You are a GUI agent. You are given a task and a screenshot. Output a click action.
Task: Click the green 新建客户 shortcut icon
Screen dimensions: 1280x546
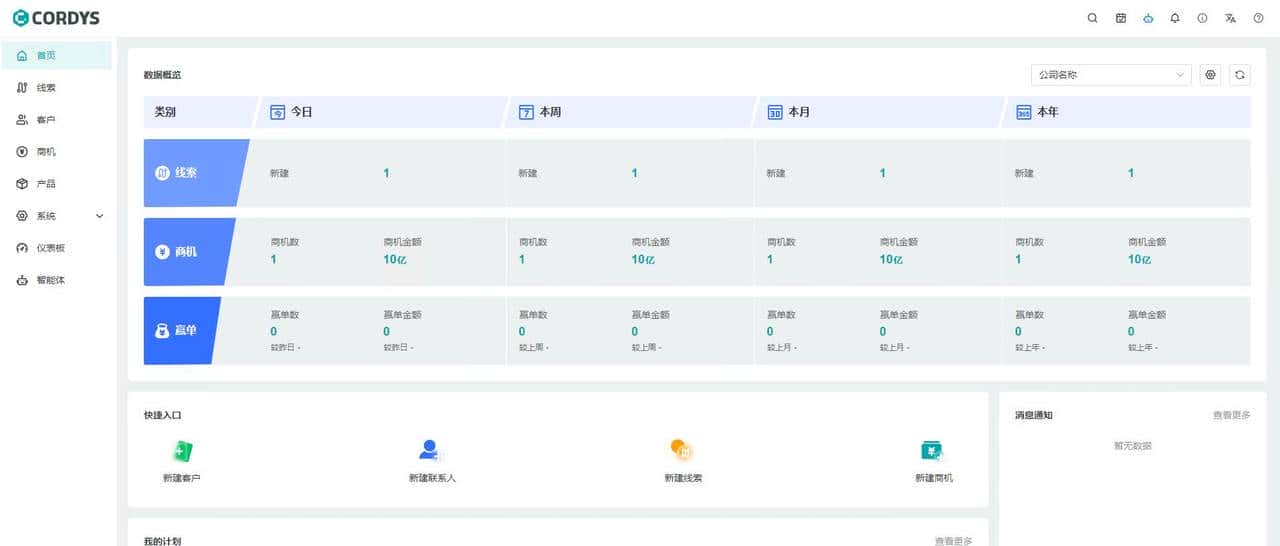pyautogui.click(x=182, y=451)
